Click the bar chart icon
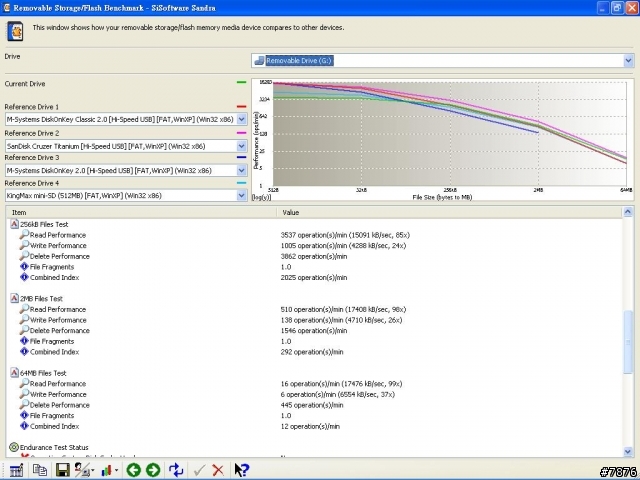 (x=107, y=471)
